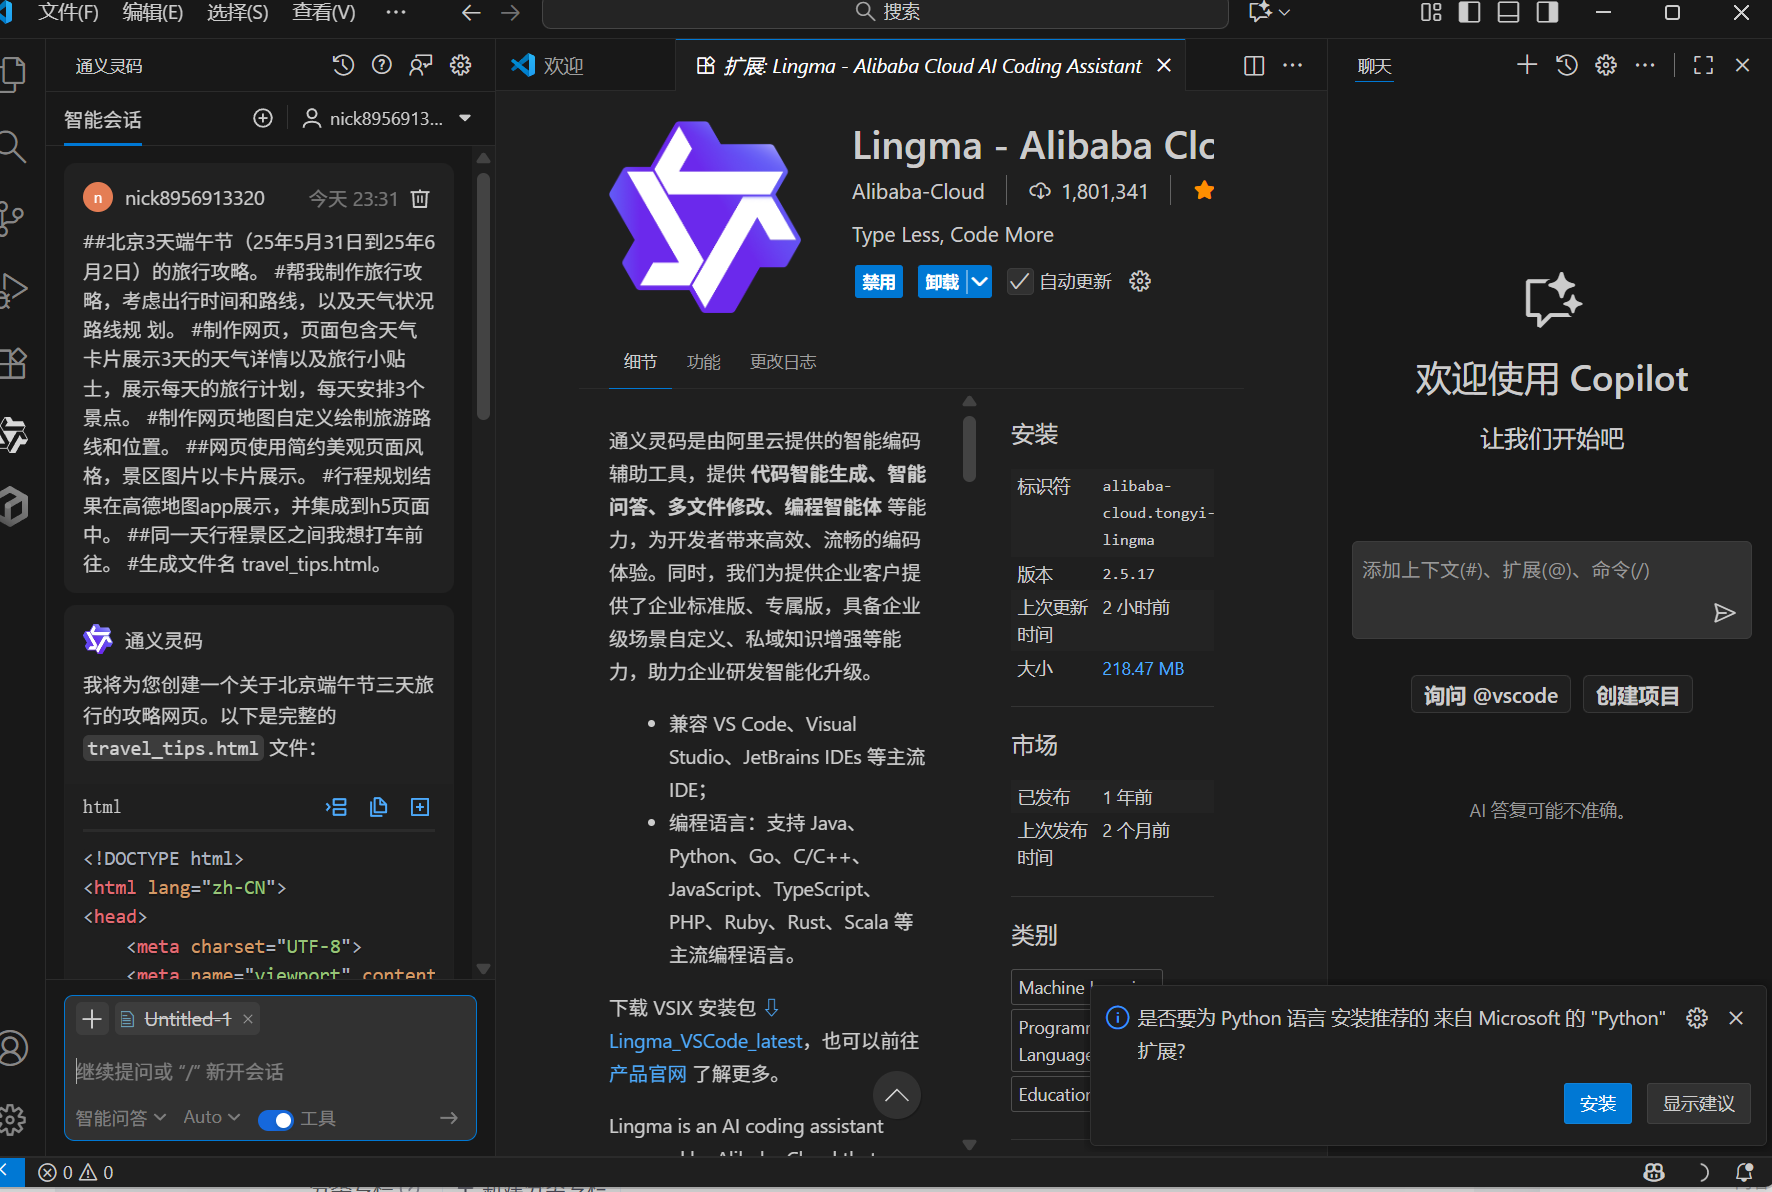Click 创建项目 button
This screenshot has width=1772, height=1192.
pos(1638,695)
